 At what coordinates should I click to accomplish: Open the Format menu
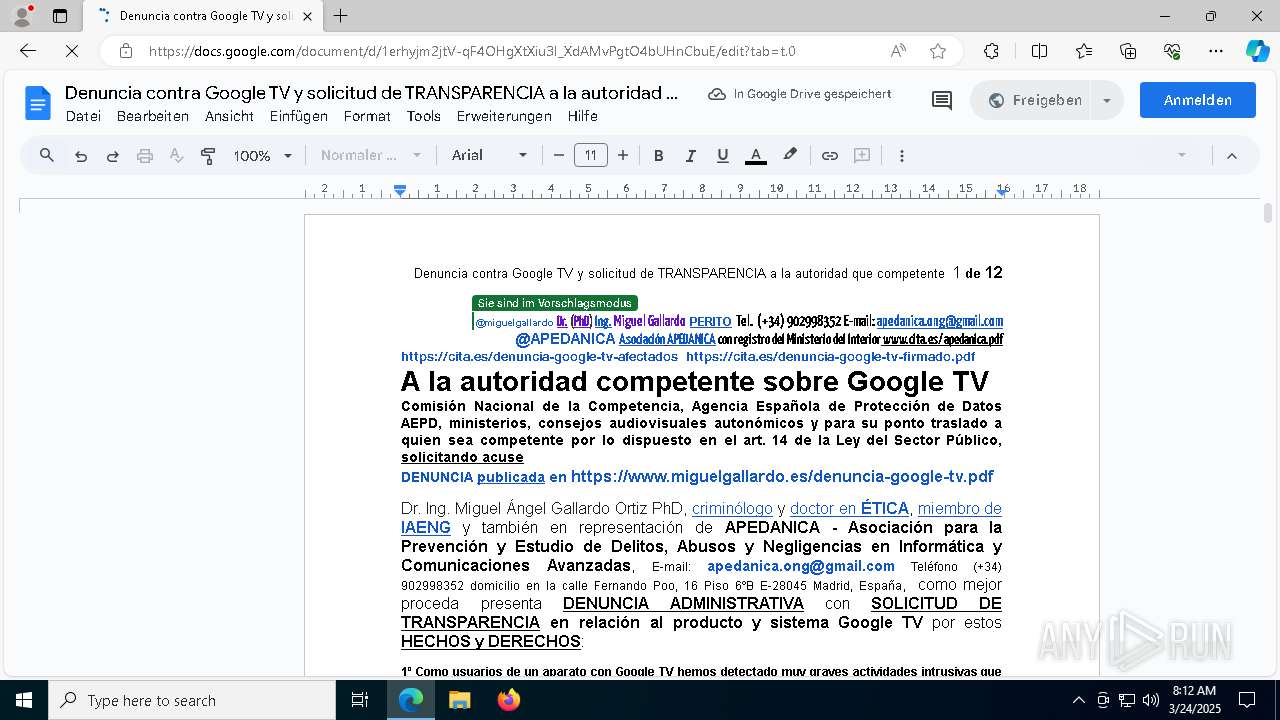[x=367, y=116]
